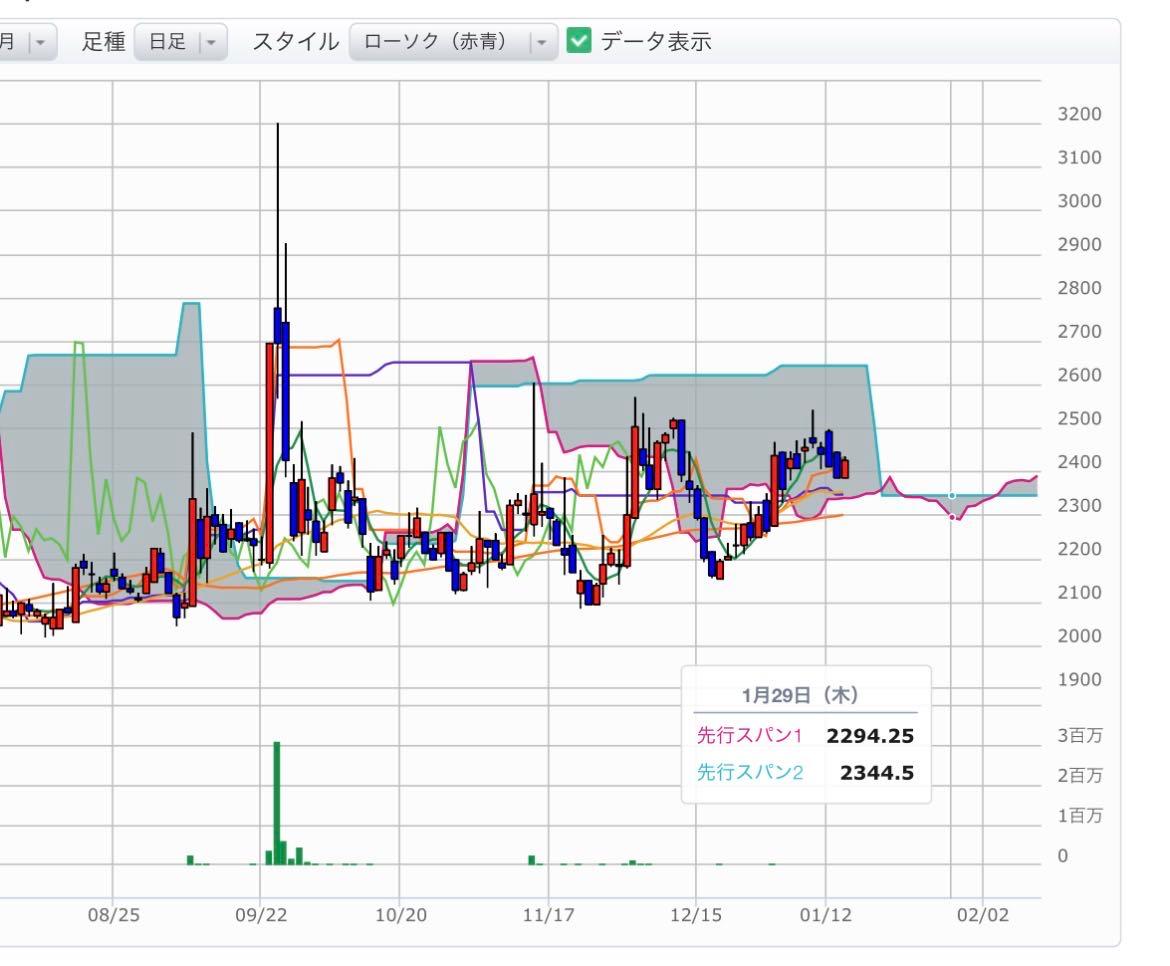Click the cyan 先行スパン2 marker dot on chart
This screenshot has width=1170, height=966.
pos(951,495)
